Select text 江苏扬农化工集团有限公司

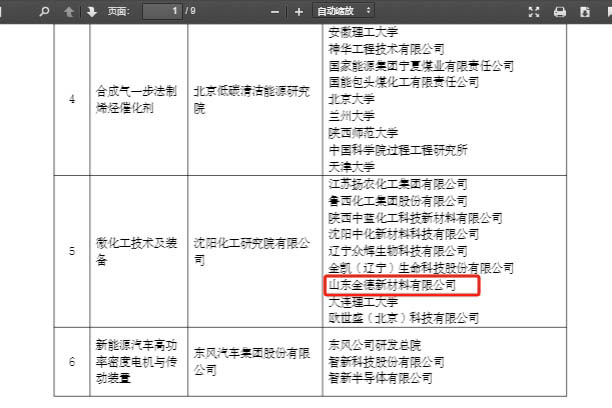[x=398, y=184]
